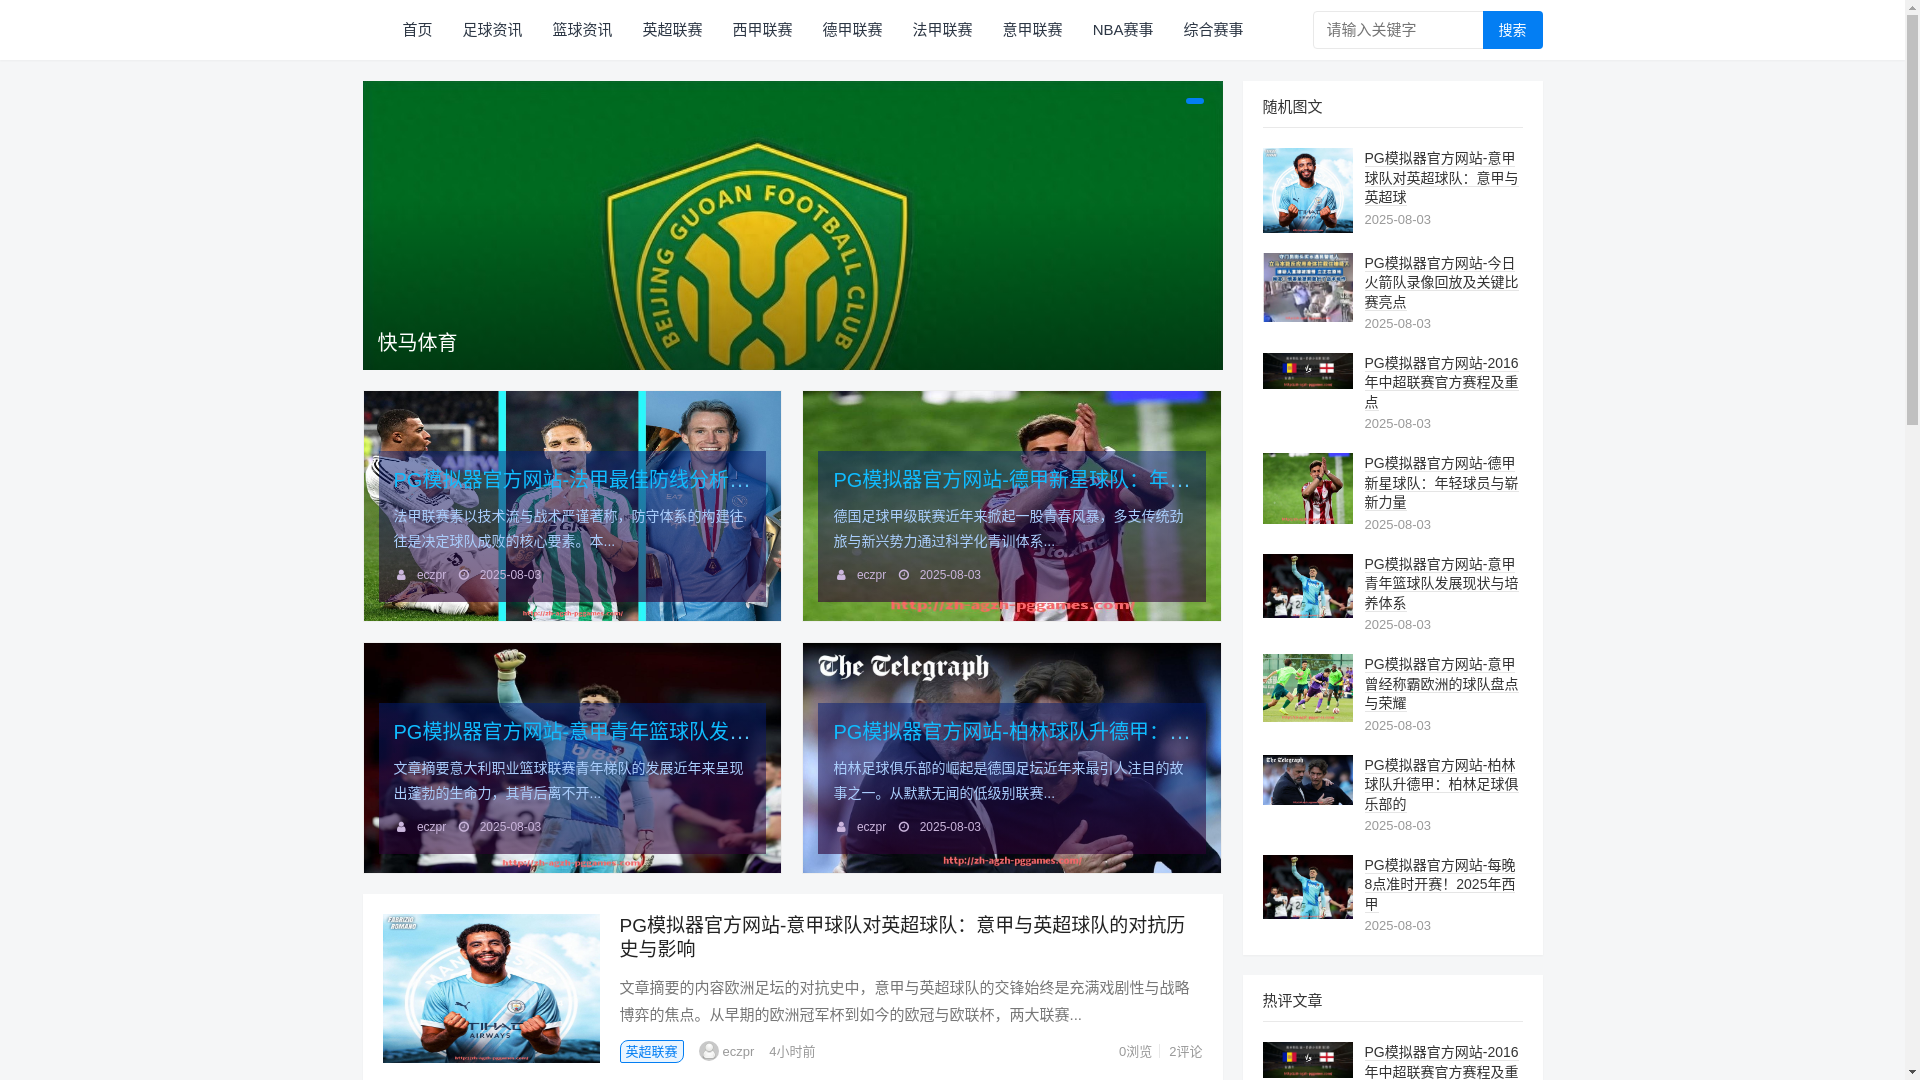
Task: Click author user icon on 法甲最佳防线 card
Action: [401, 575]
